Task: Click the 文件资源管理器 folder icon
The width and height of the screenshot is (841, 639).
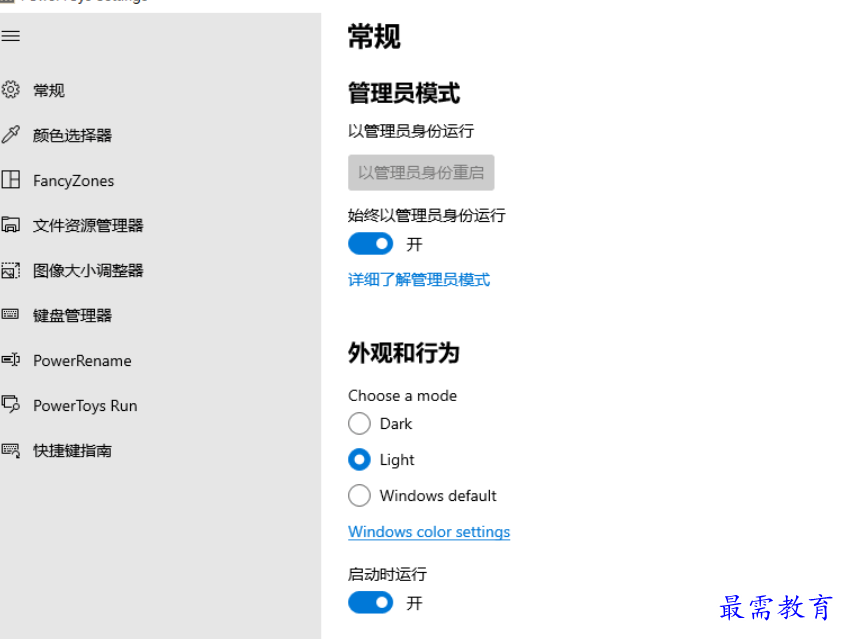Action: (x=11, y=224)
